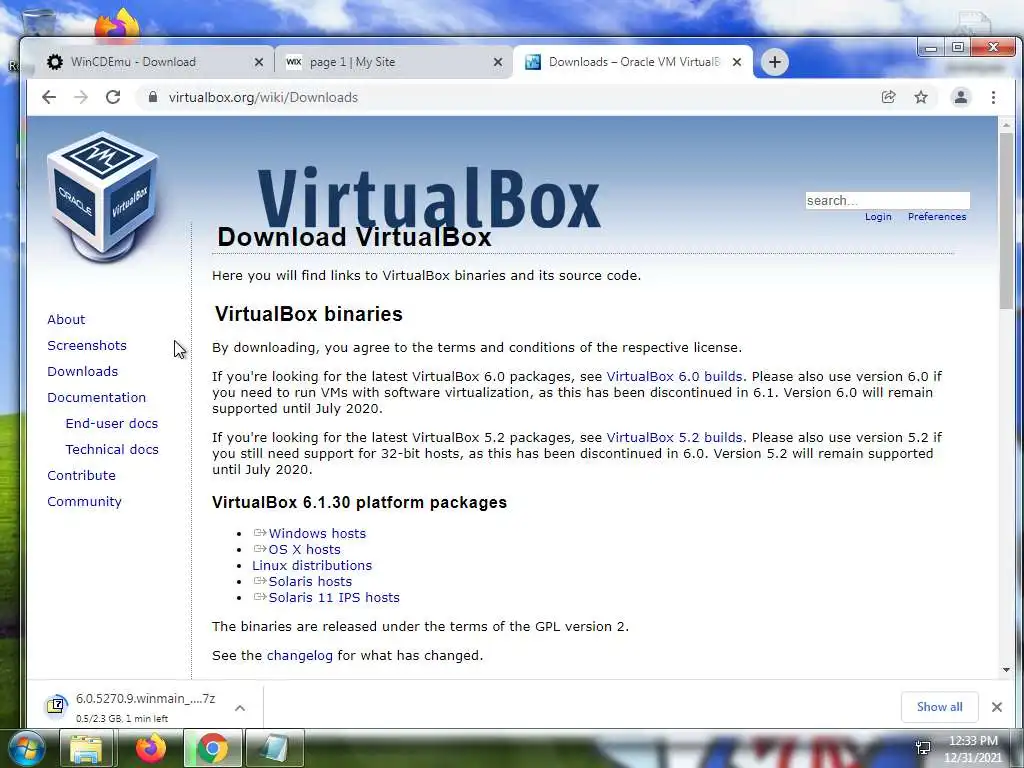Go back with the browser back arrow
Screen dimensions: 1024x768
pos(49,97)
